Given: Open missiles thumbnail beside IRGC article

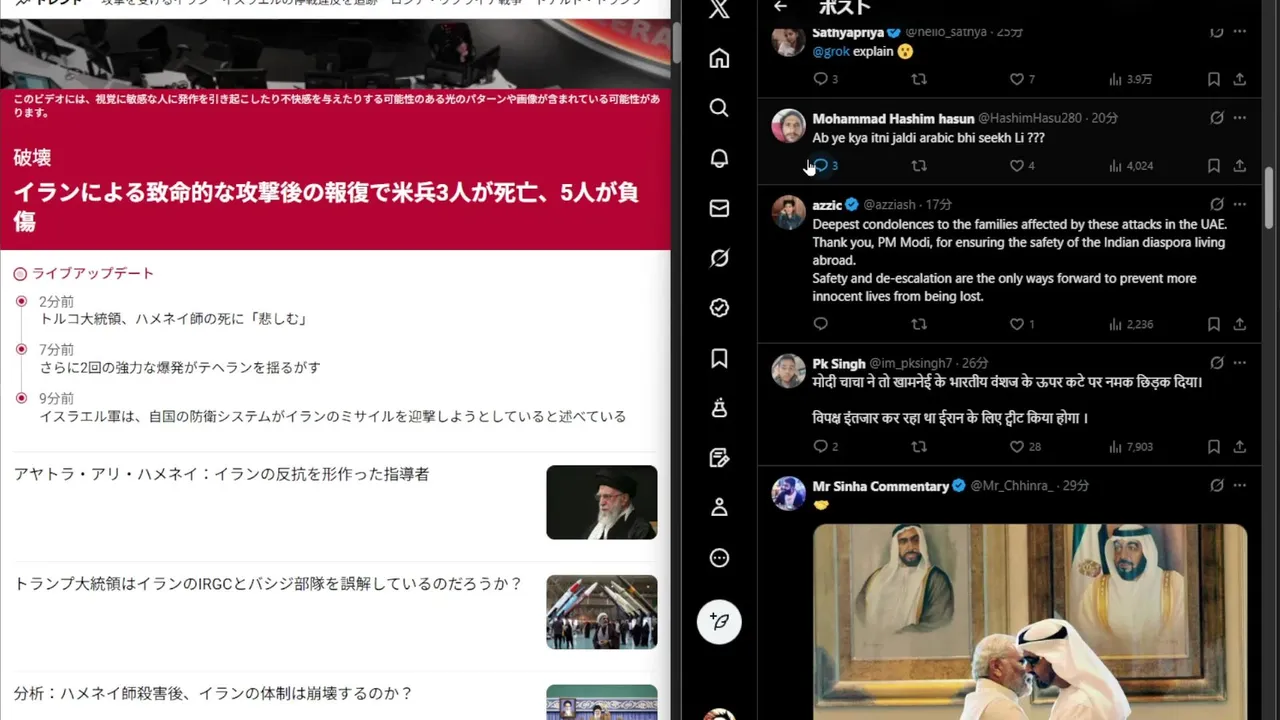Looking at the screenshot, I should coord(602,612).
